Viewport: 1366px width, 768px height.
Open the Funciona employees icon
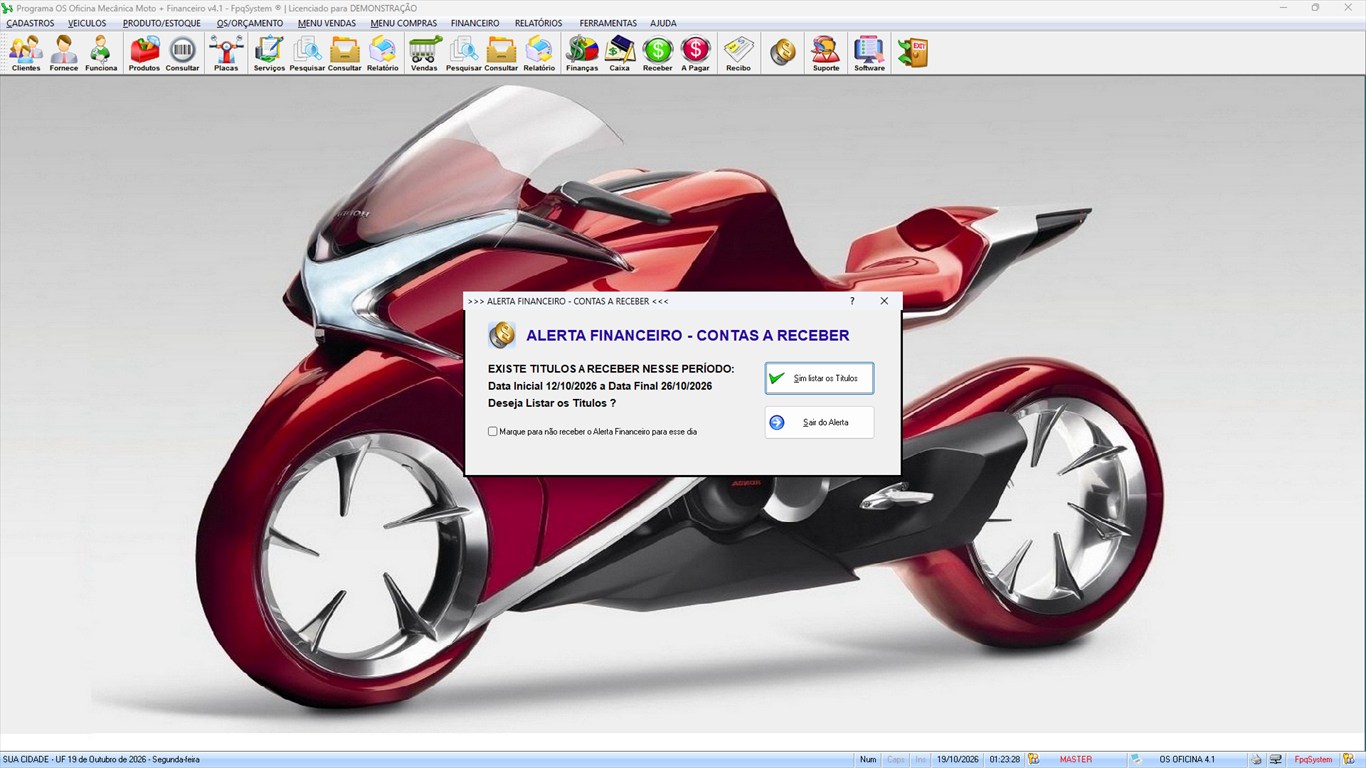coord(101,53)
